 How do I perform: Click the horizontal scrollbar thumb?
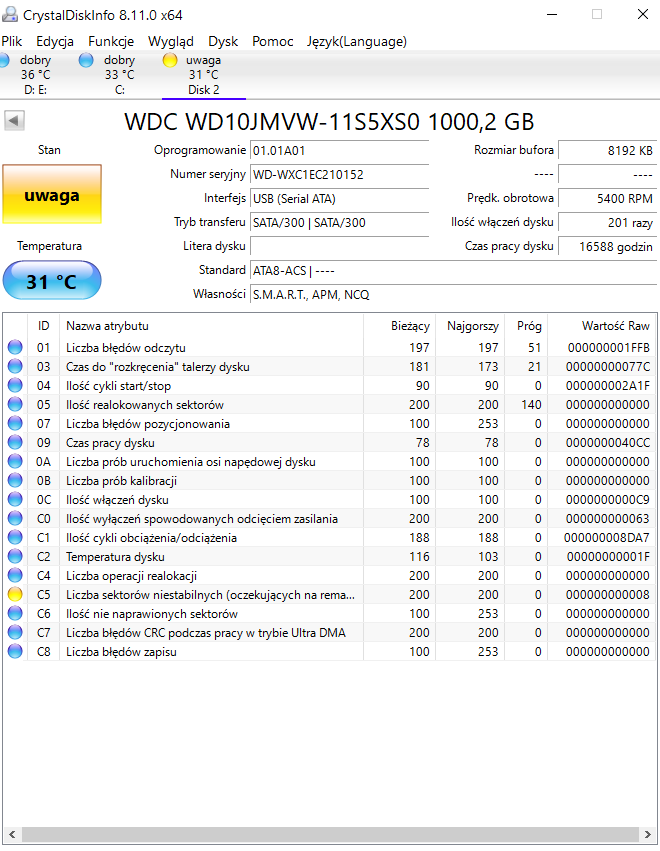(x=329, y=834)
